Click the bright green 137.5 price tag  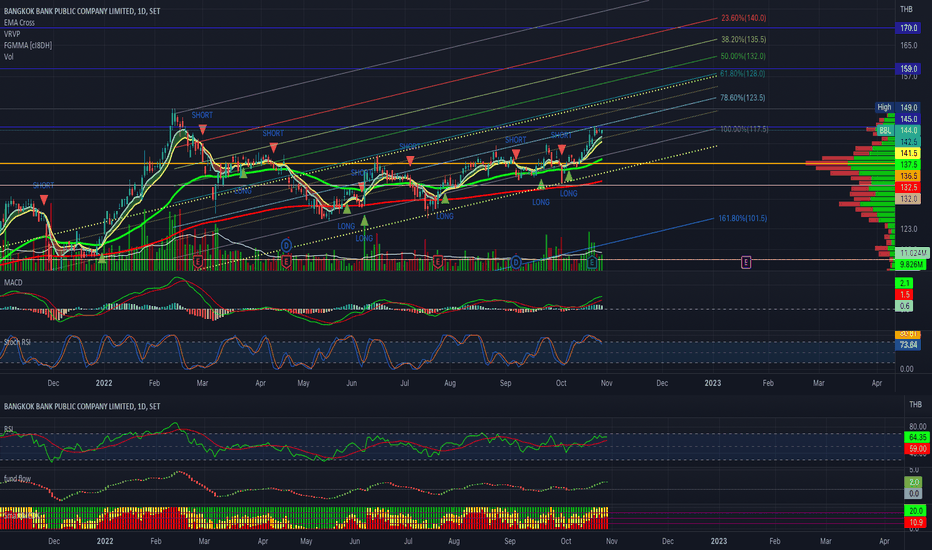pyautogui.click(x=908, y=165)
